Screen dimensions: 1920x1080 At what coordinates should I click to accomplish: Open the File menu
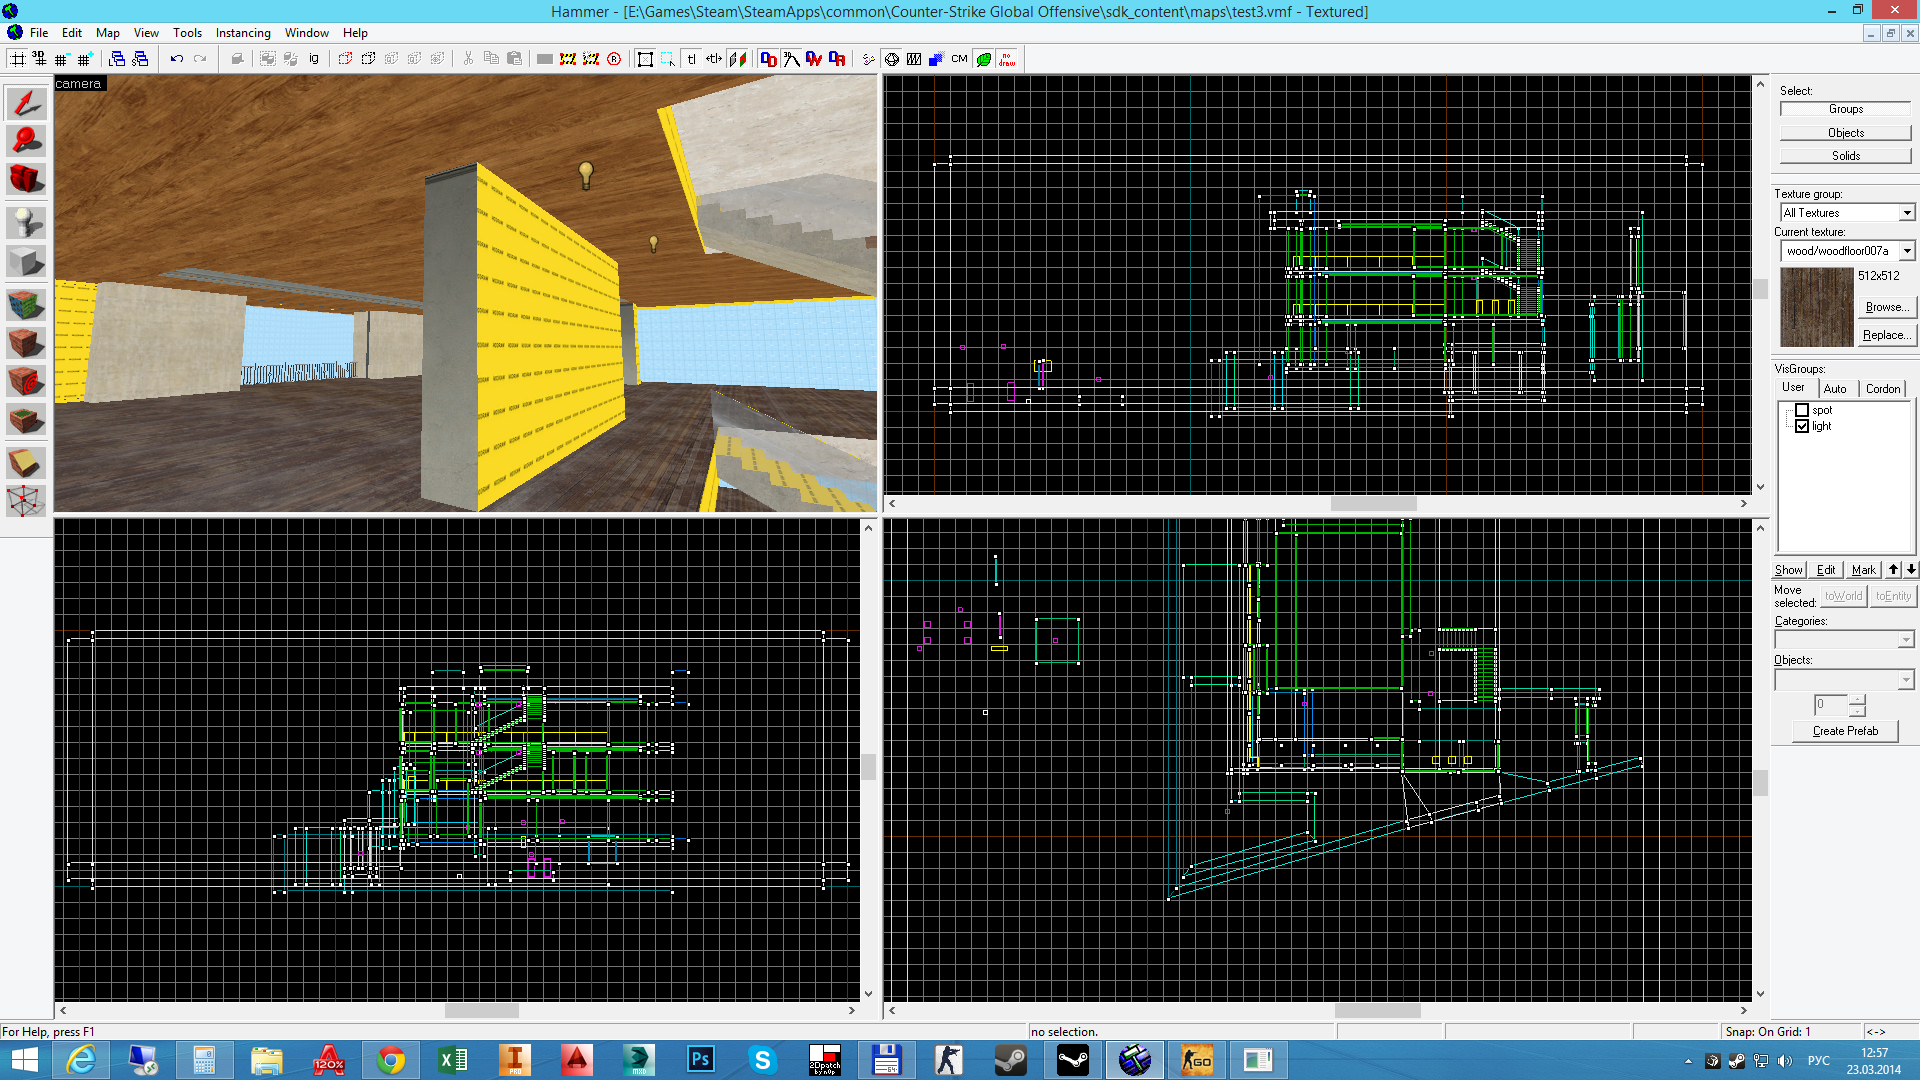coord(39,33)
